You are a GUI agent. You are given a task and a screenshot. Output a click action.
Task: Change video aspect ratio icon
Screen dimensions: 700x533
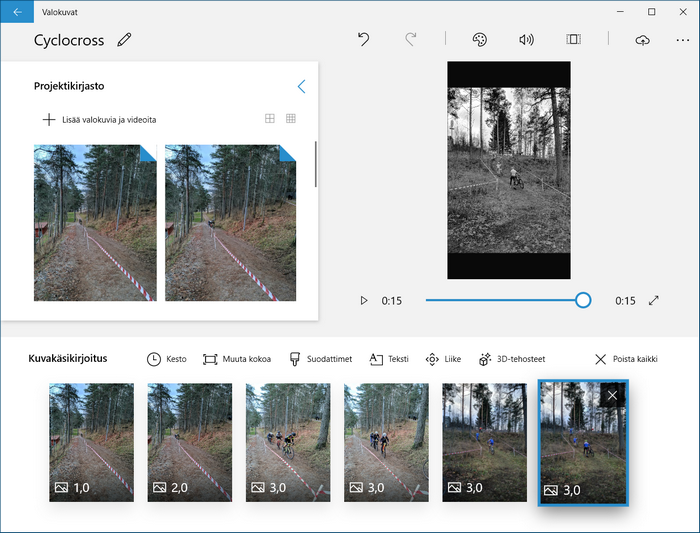[573, 40]
